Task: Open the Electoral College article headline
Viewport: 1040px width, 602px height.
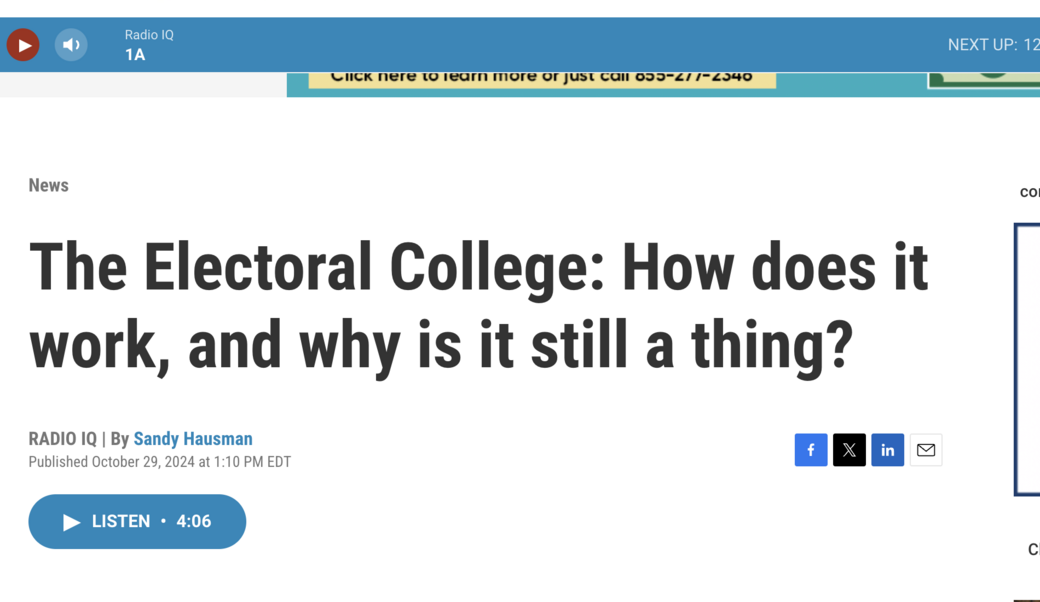Action: [x=479, y=303]
